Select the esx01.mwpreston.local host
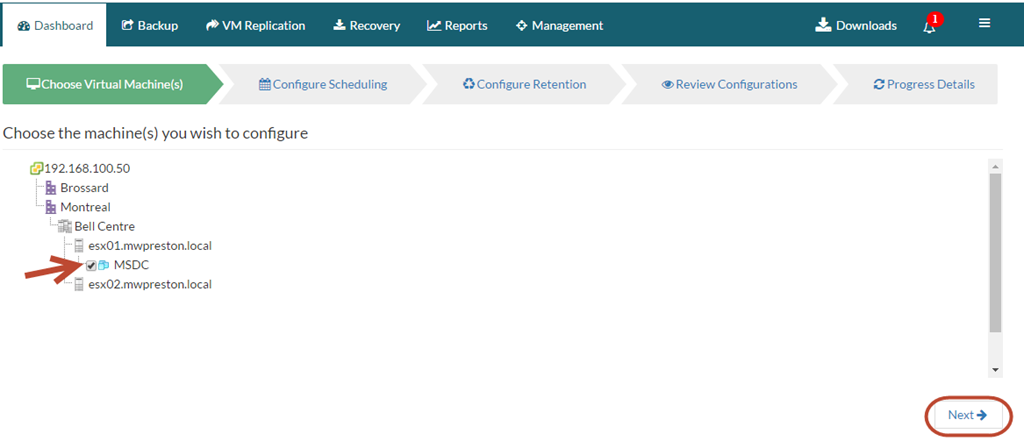 pos(150,246)
